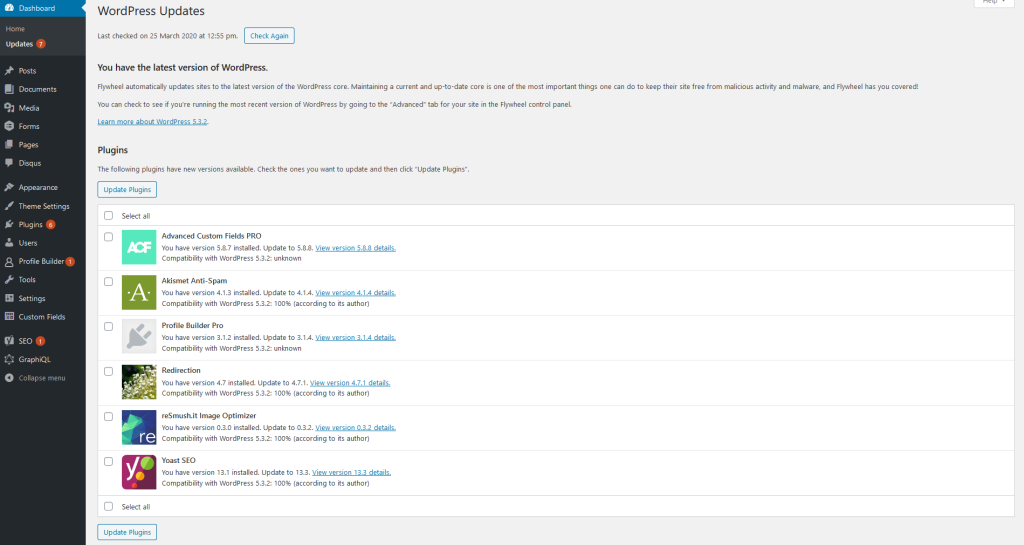Click the Collapse menu arrow icon

[x=9, y=378]
